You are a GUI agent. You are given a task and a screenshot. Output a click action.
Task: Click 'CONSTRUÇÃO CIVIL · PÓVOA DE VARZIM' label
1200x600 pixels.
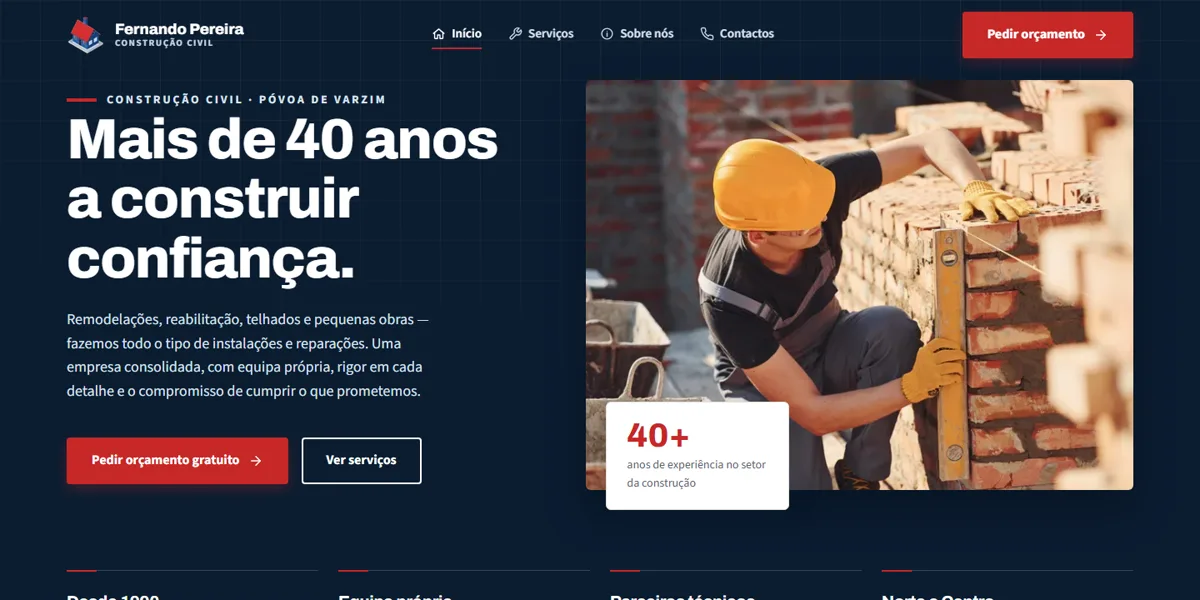[246, 100]
